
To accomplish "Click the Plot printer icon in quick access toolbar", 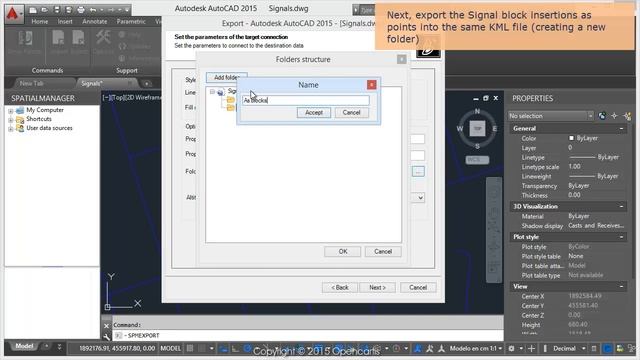I will click(x=81, y=10).
